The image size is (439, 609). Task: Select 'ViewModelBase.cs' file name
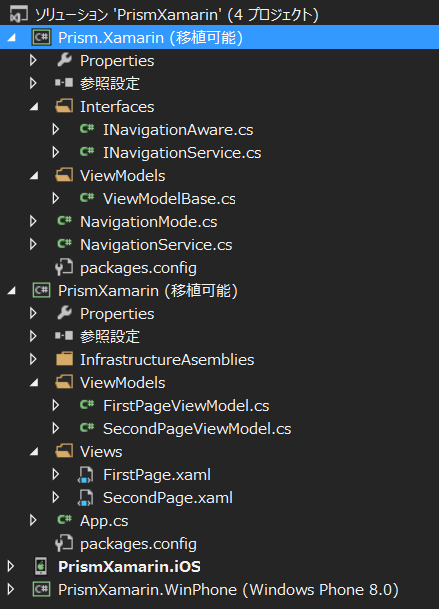(169, 199)
